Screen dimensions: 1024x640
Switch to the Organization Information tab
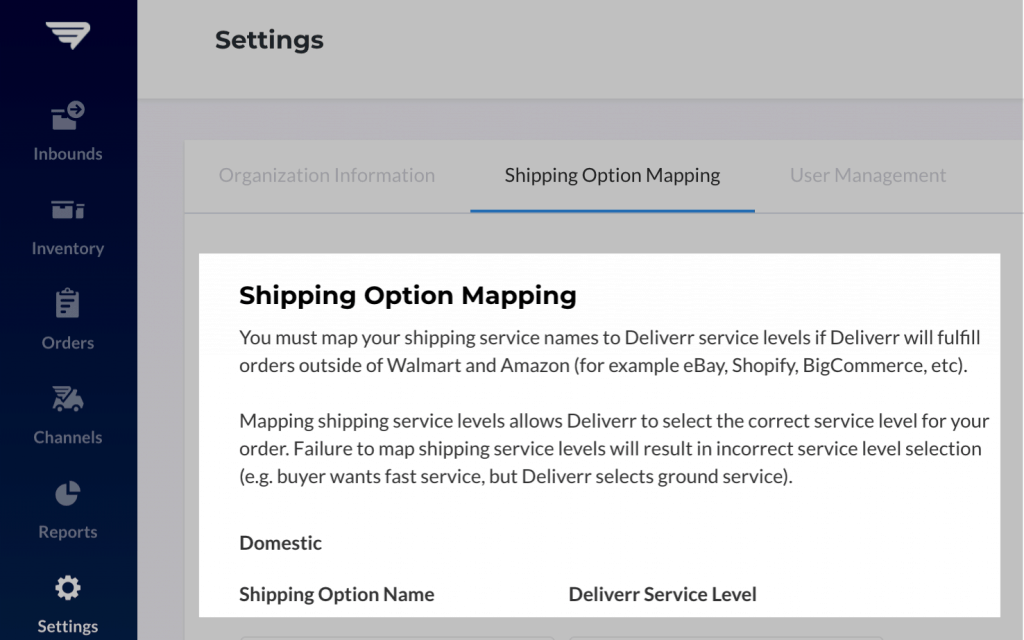click(x=326, y=175)
